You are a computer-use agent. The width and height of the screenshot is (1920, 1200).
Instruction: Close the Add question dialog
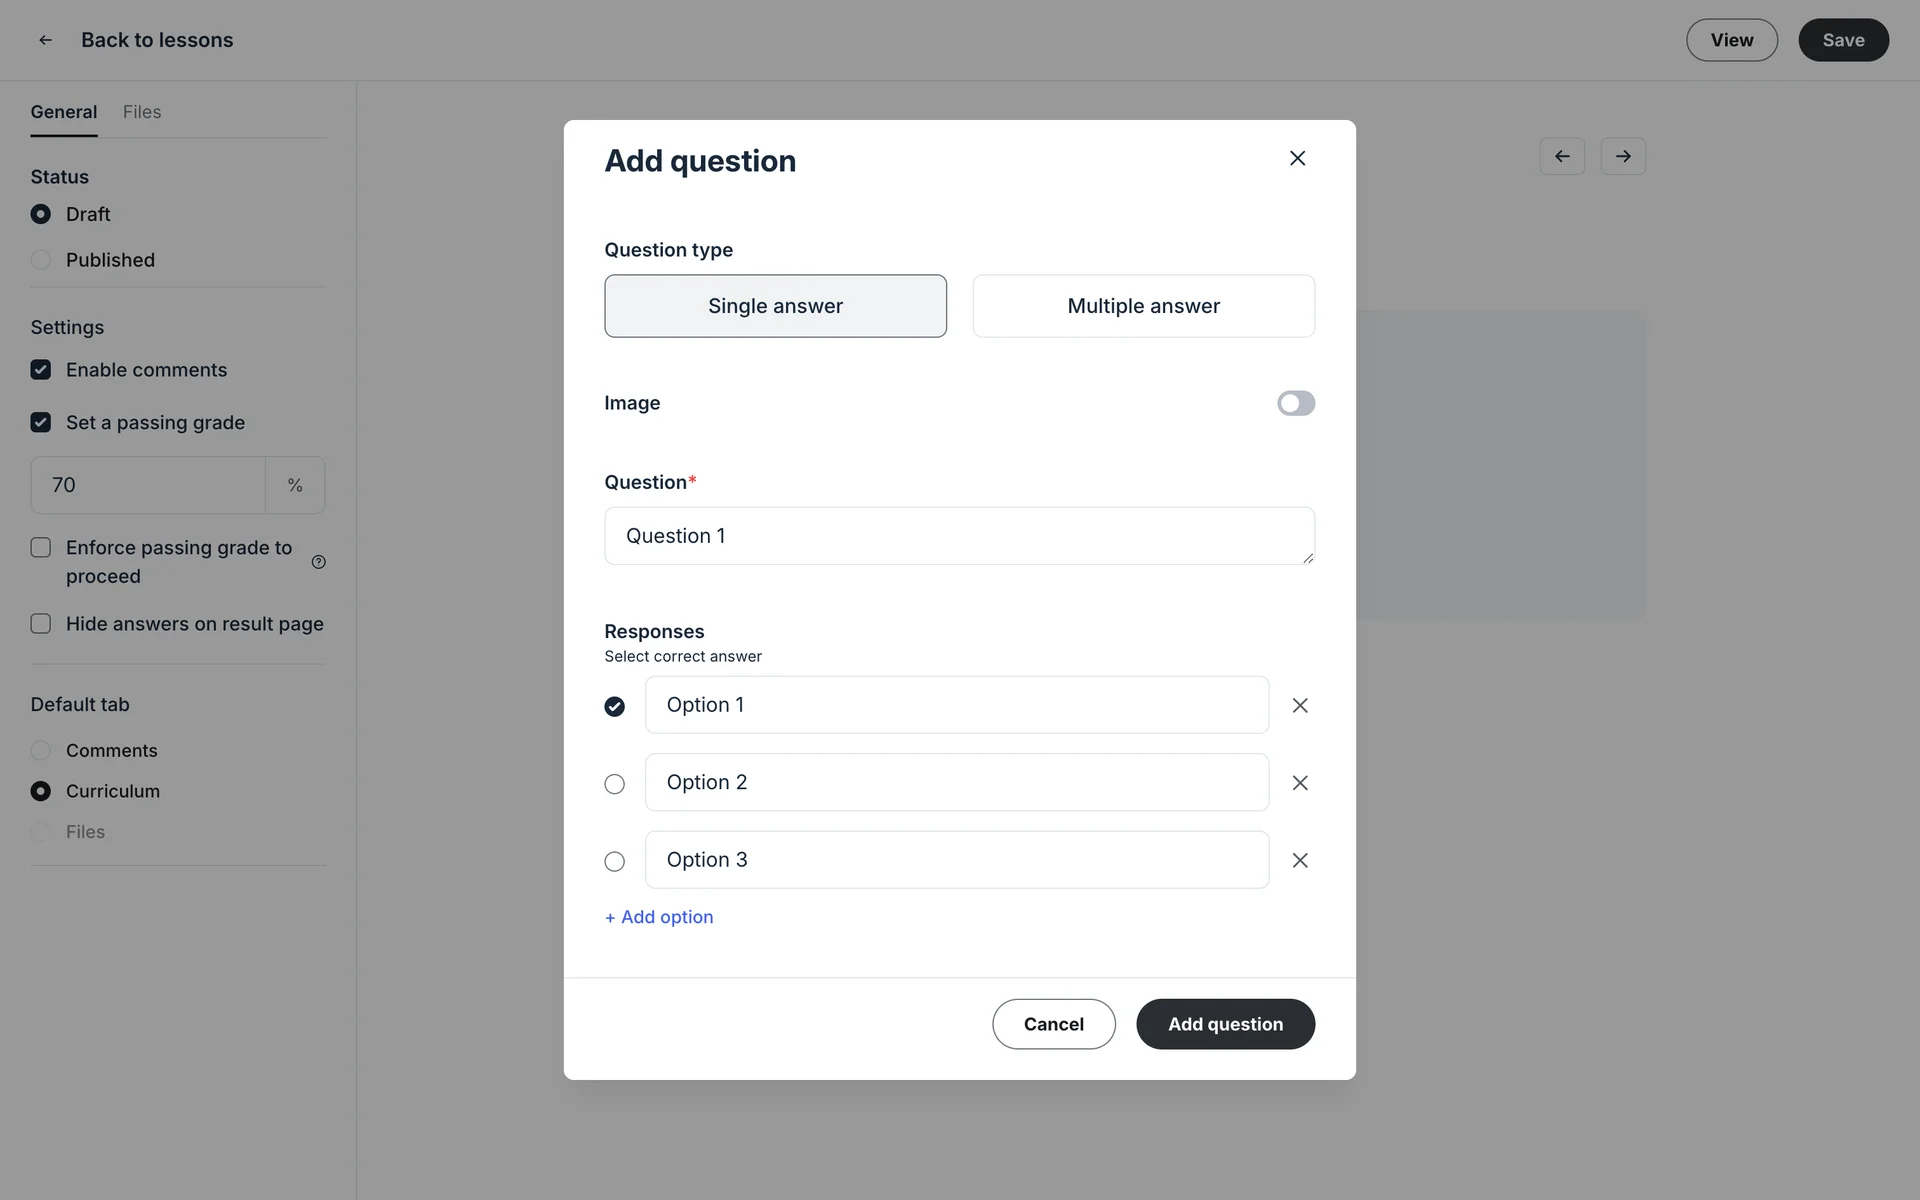point(1297,158)
